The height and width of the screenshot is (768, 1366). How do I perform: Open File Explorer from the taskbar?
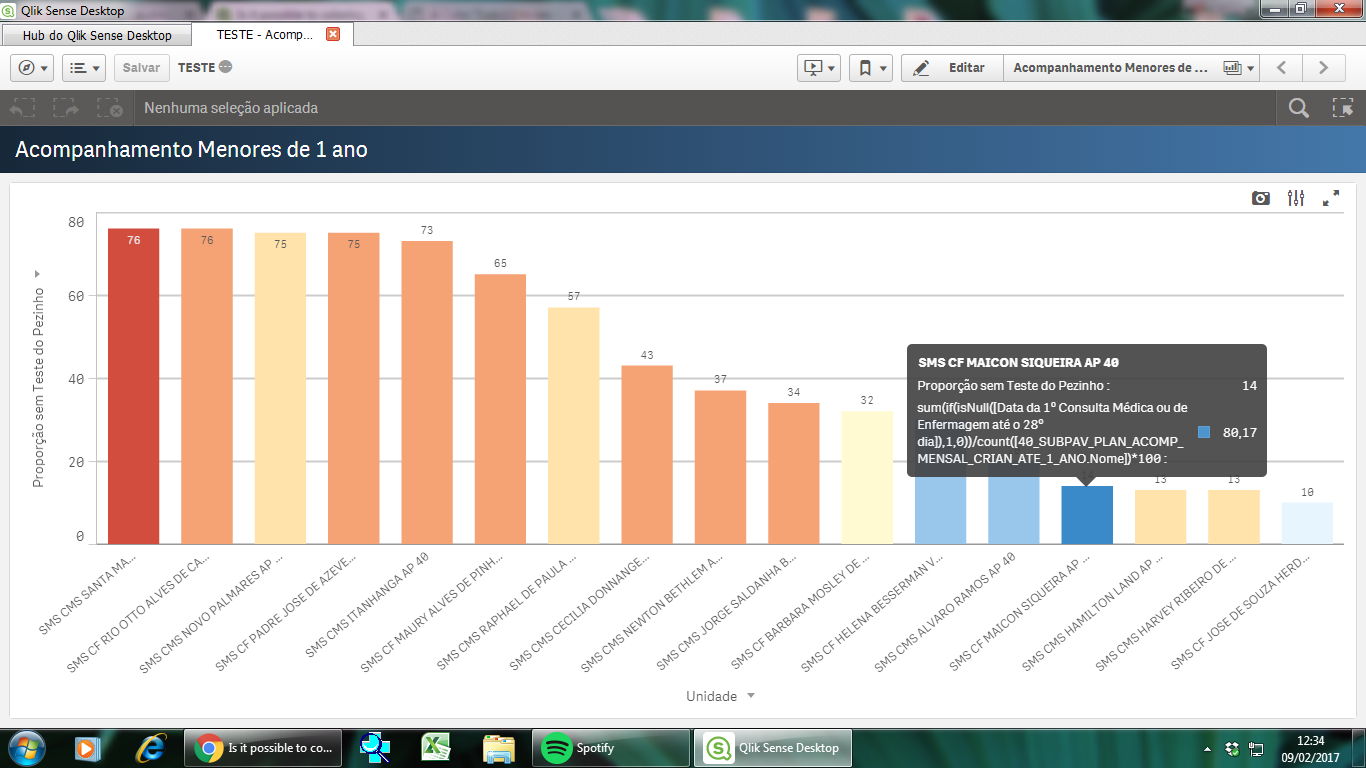498,748
